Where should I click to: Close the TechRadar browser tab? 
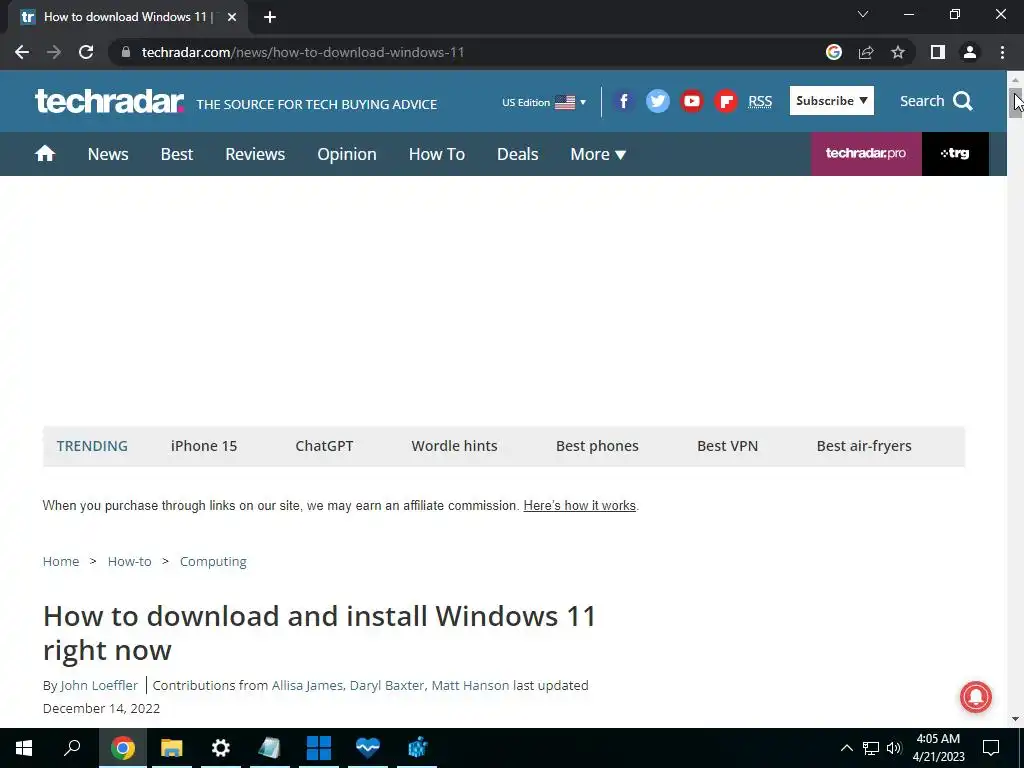coord(232,17)
